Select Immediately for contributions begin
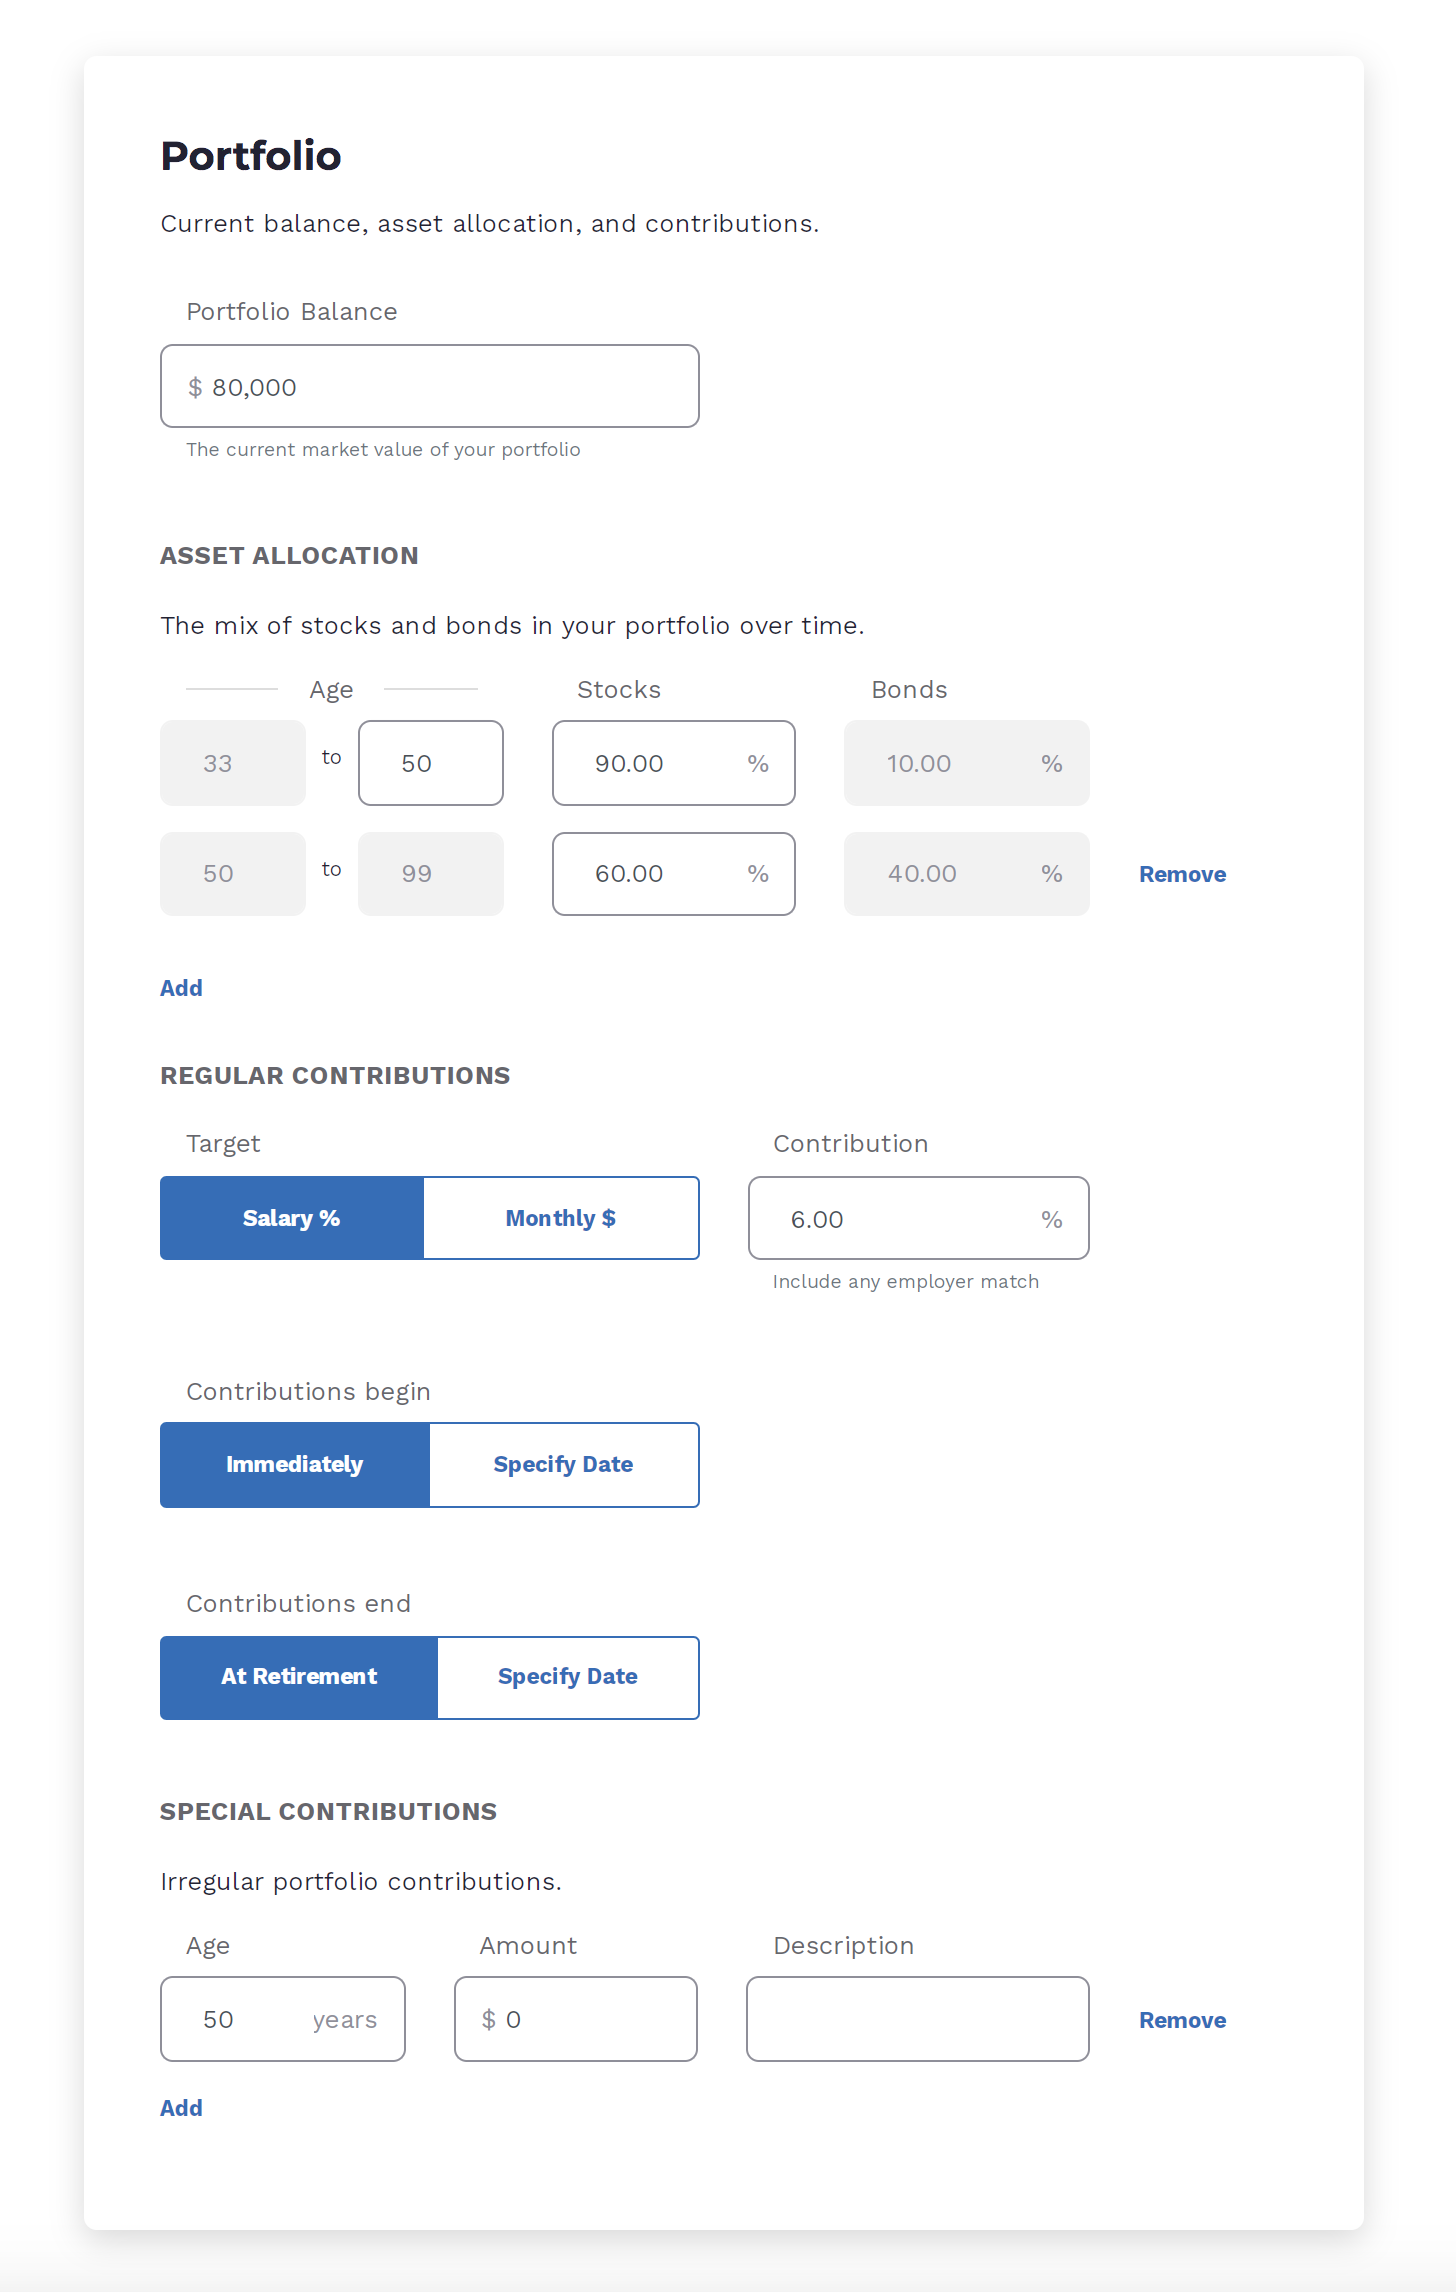The image size is (1456, 2292). pyautogui.click(x=294, y=1464)
